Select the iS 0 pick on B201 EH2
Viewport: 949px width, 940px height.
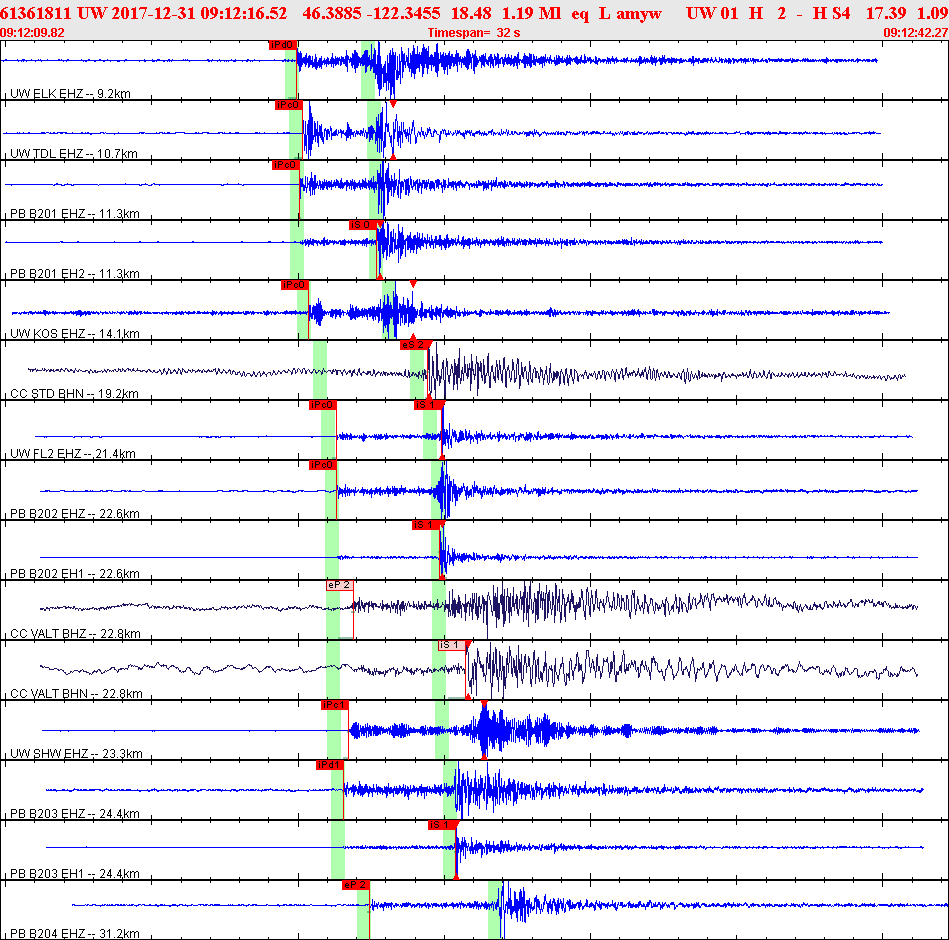coord(364,225)
